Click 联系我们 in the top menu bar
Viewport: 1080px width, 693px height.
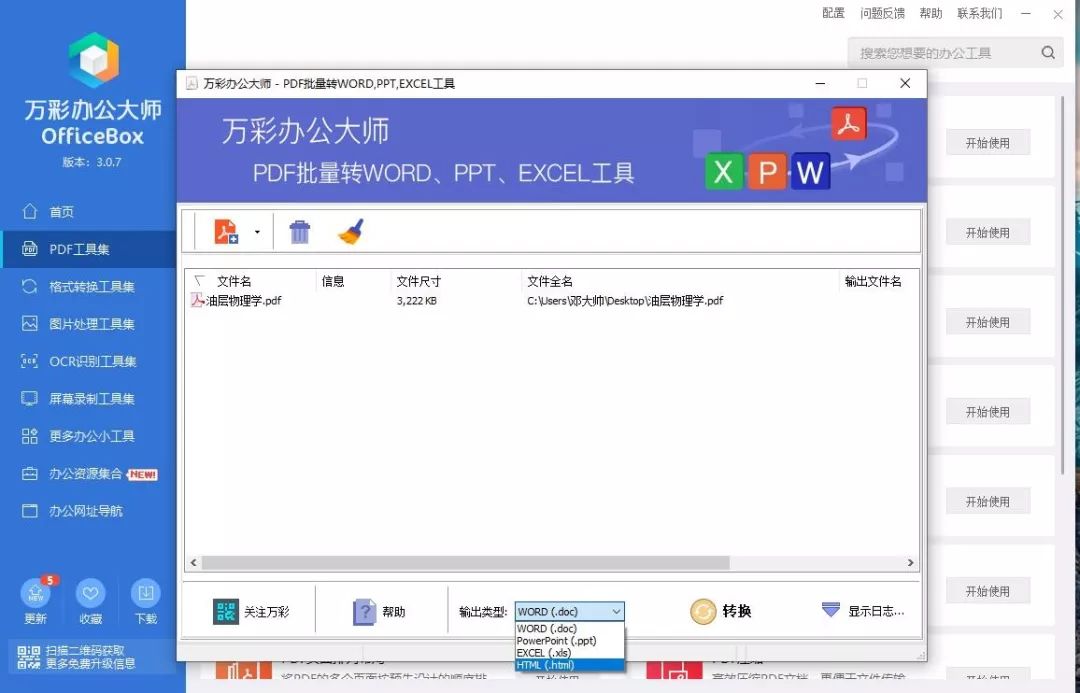tap(979, 13)
